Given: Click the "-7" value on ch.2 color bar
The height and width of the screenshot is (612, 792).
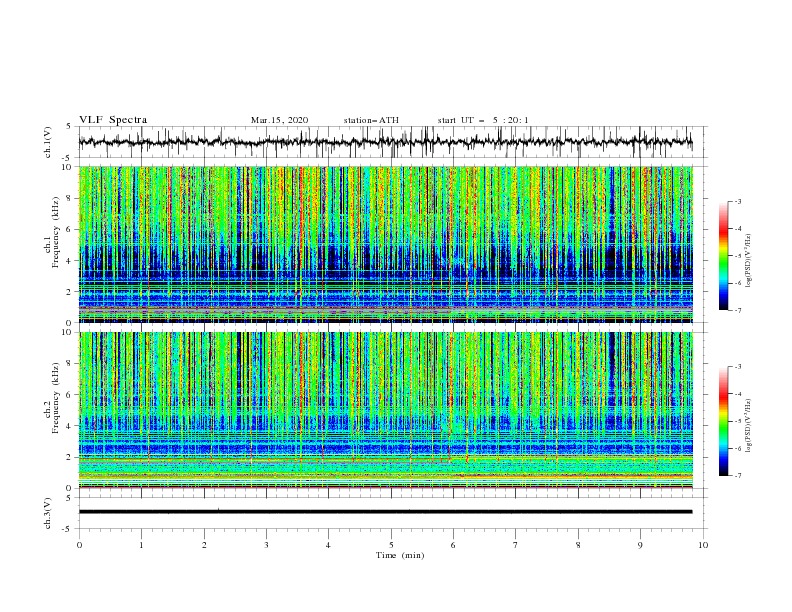Looking at the screenshot, I should 737,476.
